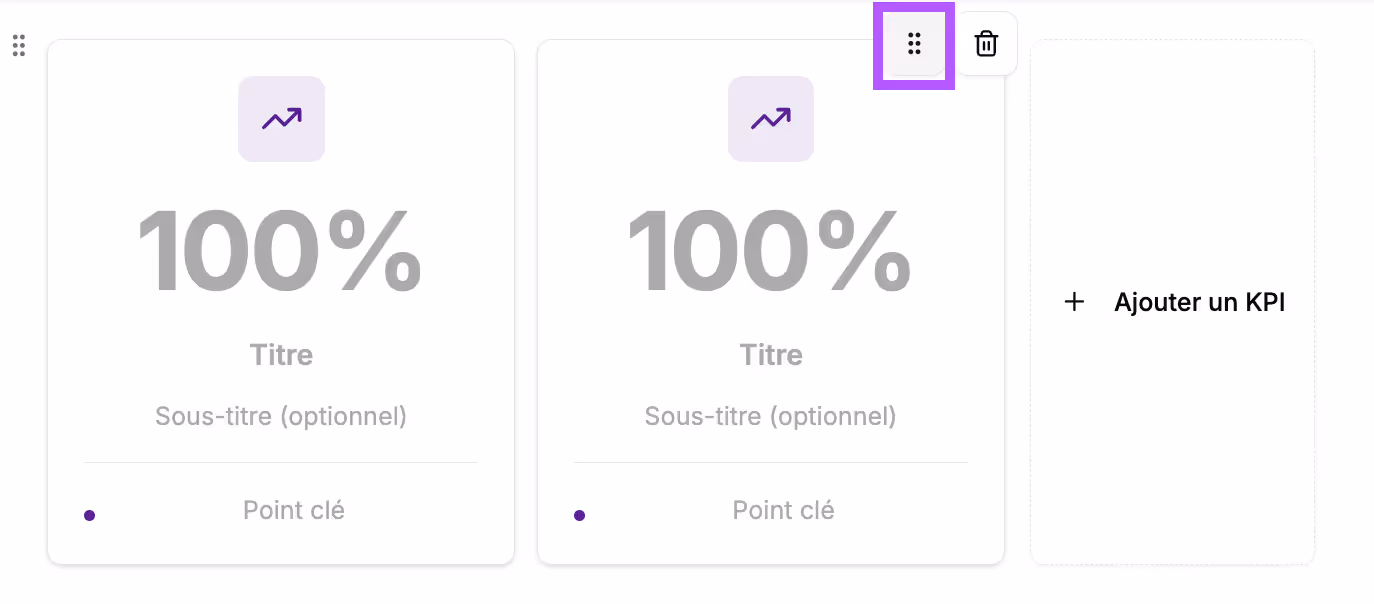
Task: Click the Ajouter un KPI text label
Action: coord(1199,302)
